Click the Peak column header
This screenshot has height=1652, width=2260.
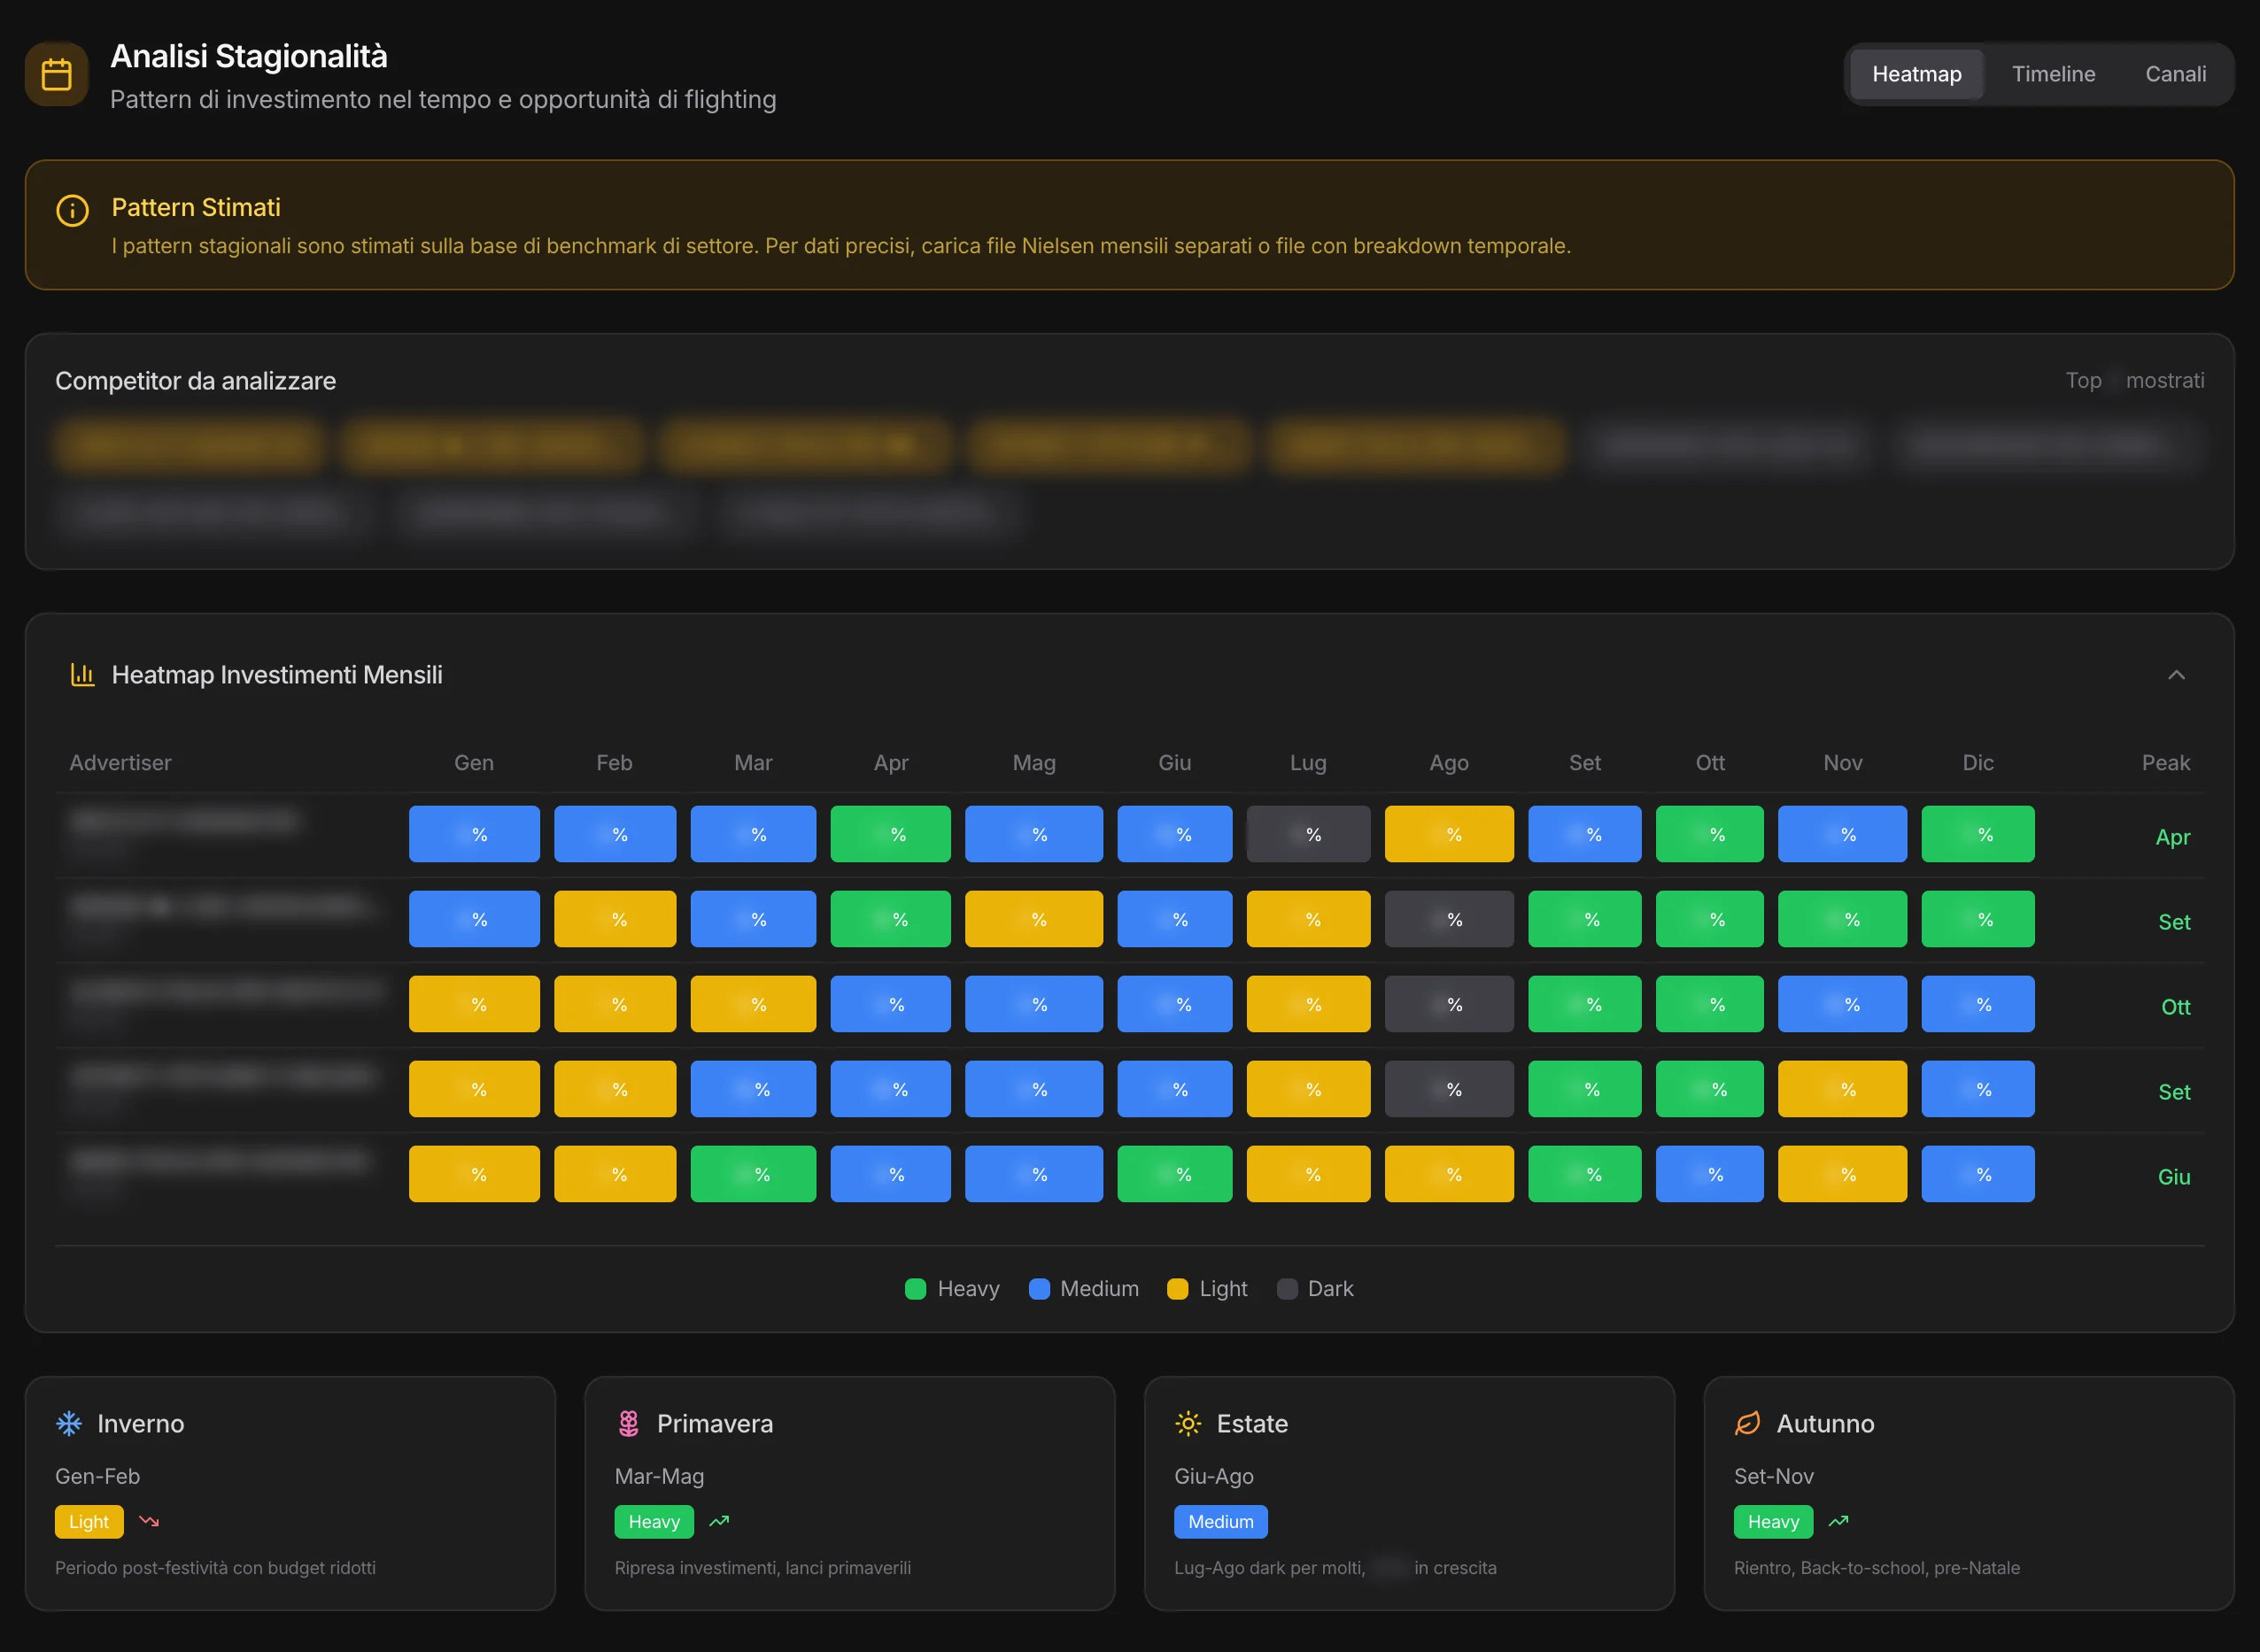click(x=2165, y=762)
